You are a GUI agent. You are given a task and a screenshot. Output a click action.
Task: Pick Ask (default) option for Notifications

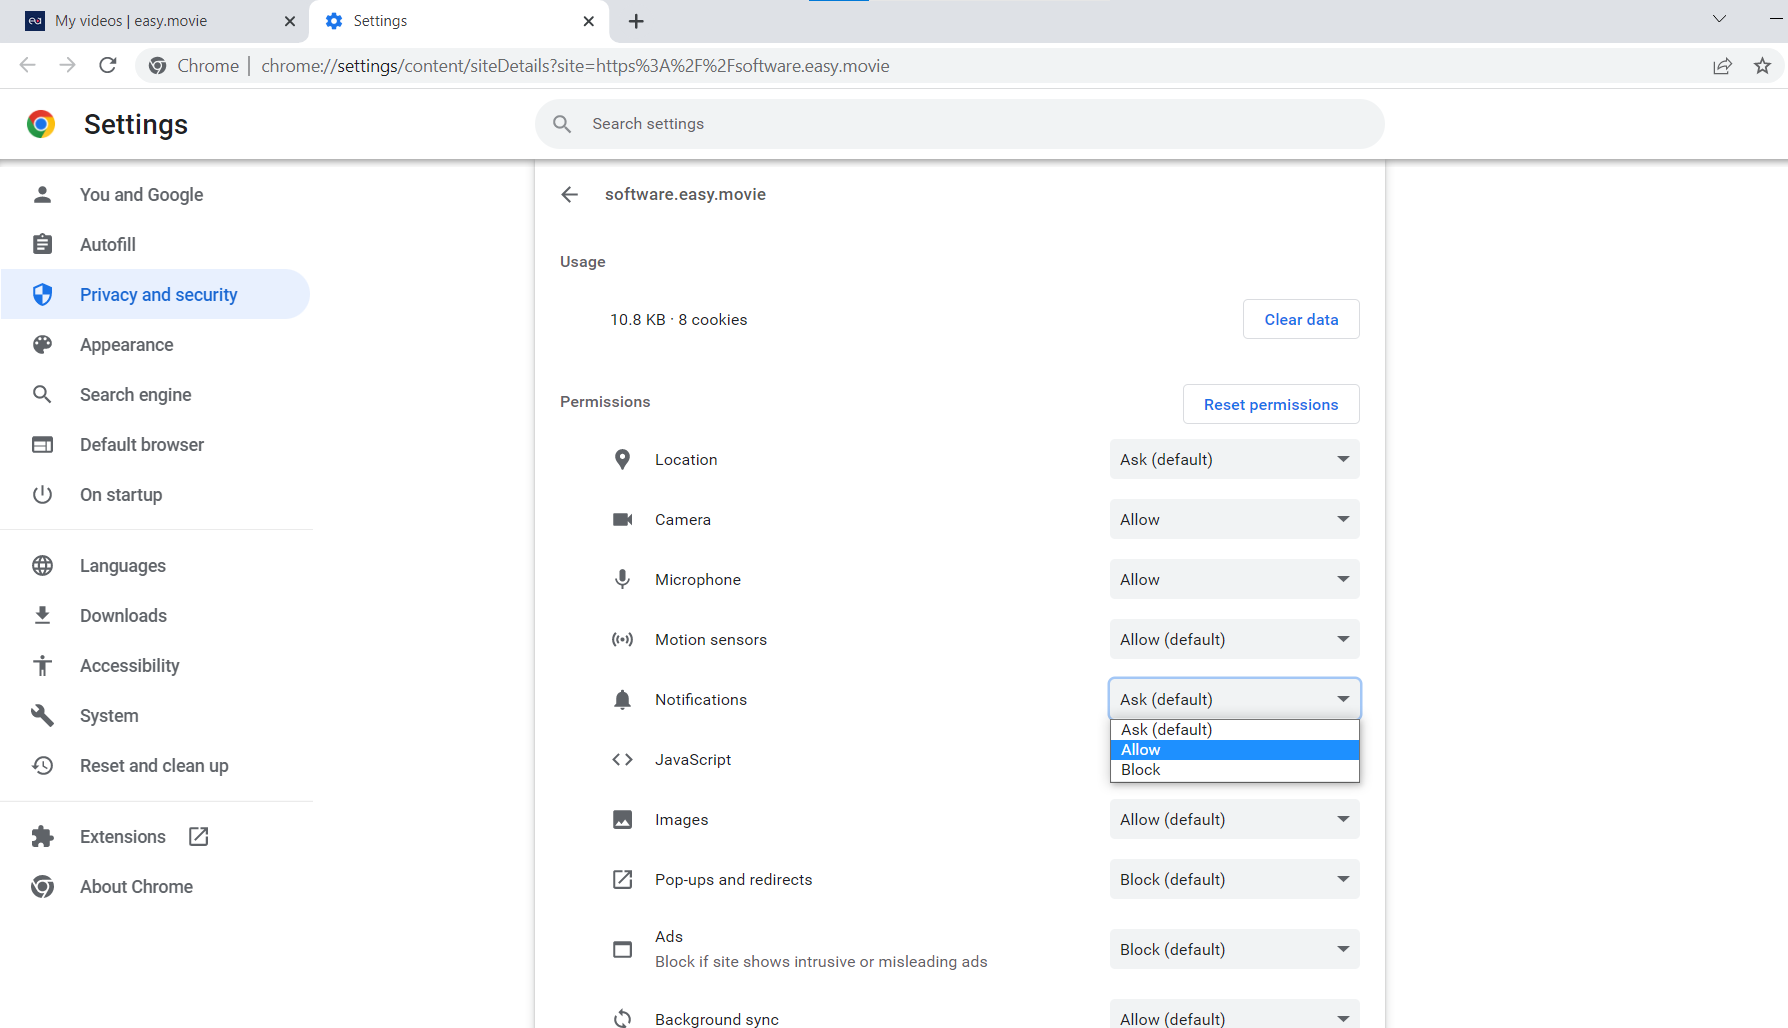click(x=1234, y=730)
